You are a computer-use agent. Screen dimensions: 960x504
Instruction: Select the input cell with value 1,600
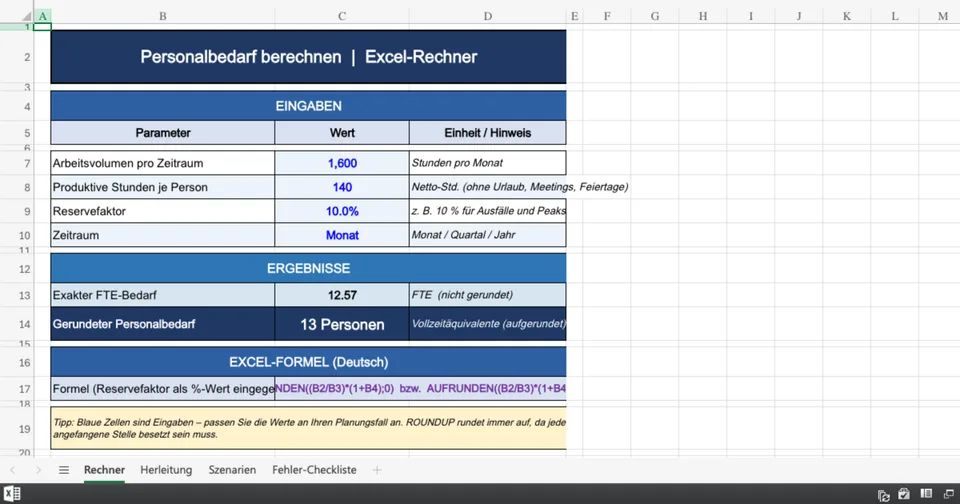342,164
